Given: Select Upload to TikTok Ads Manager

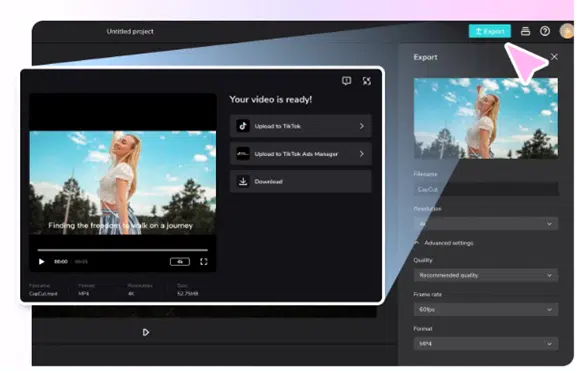Looking at the screenshot, I should click(300, 154).
